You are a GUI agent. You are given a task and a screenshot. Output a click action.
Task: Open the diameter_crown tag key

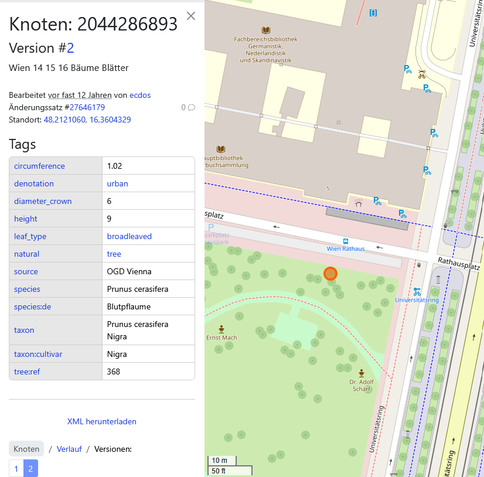click(x=43, y=201)
